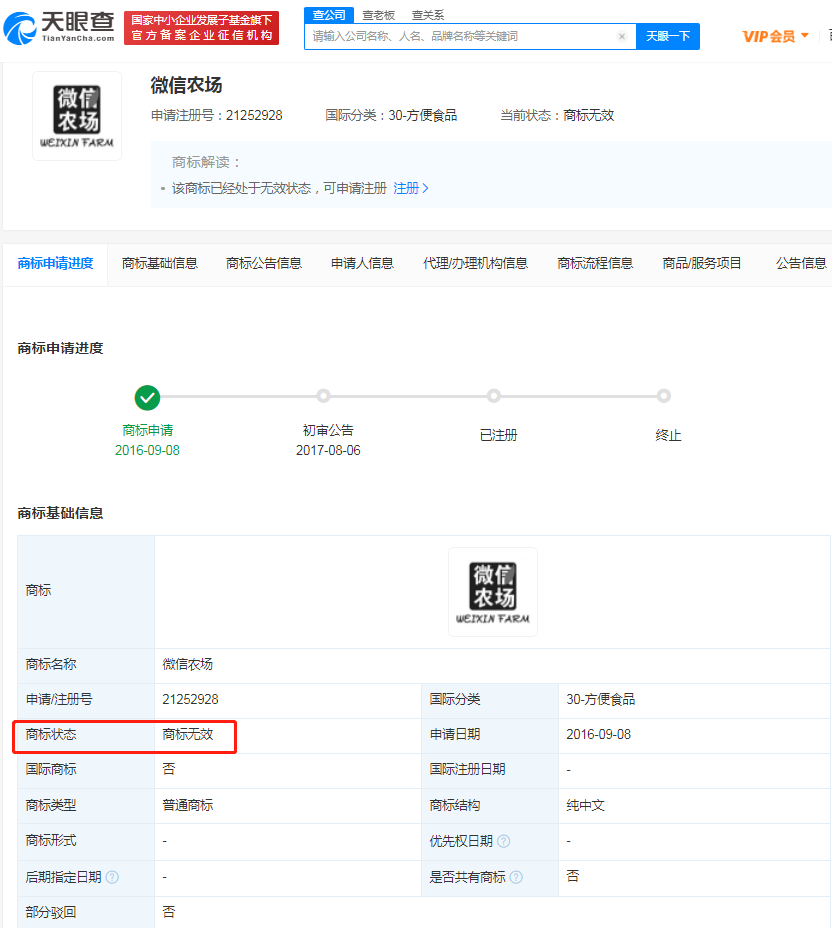Screen dimensions: 832x928
Task: Select the 商标类型 value 普通商标
Action: point(188,805)
